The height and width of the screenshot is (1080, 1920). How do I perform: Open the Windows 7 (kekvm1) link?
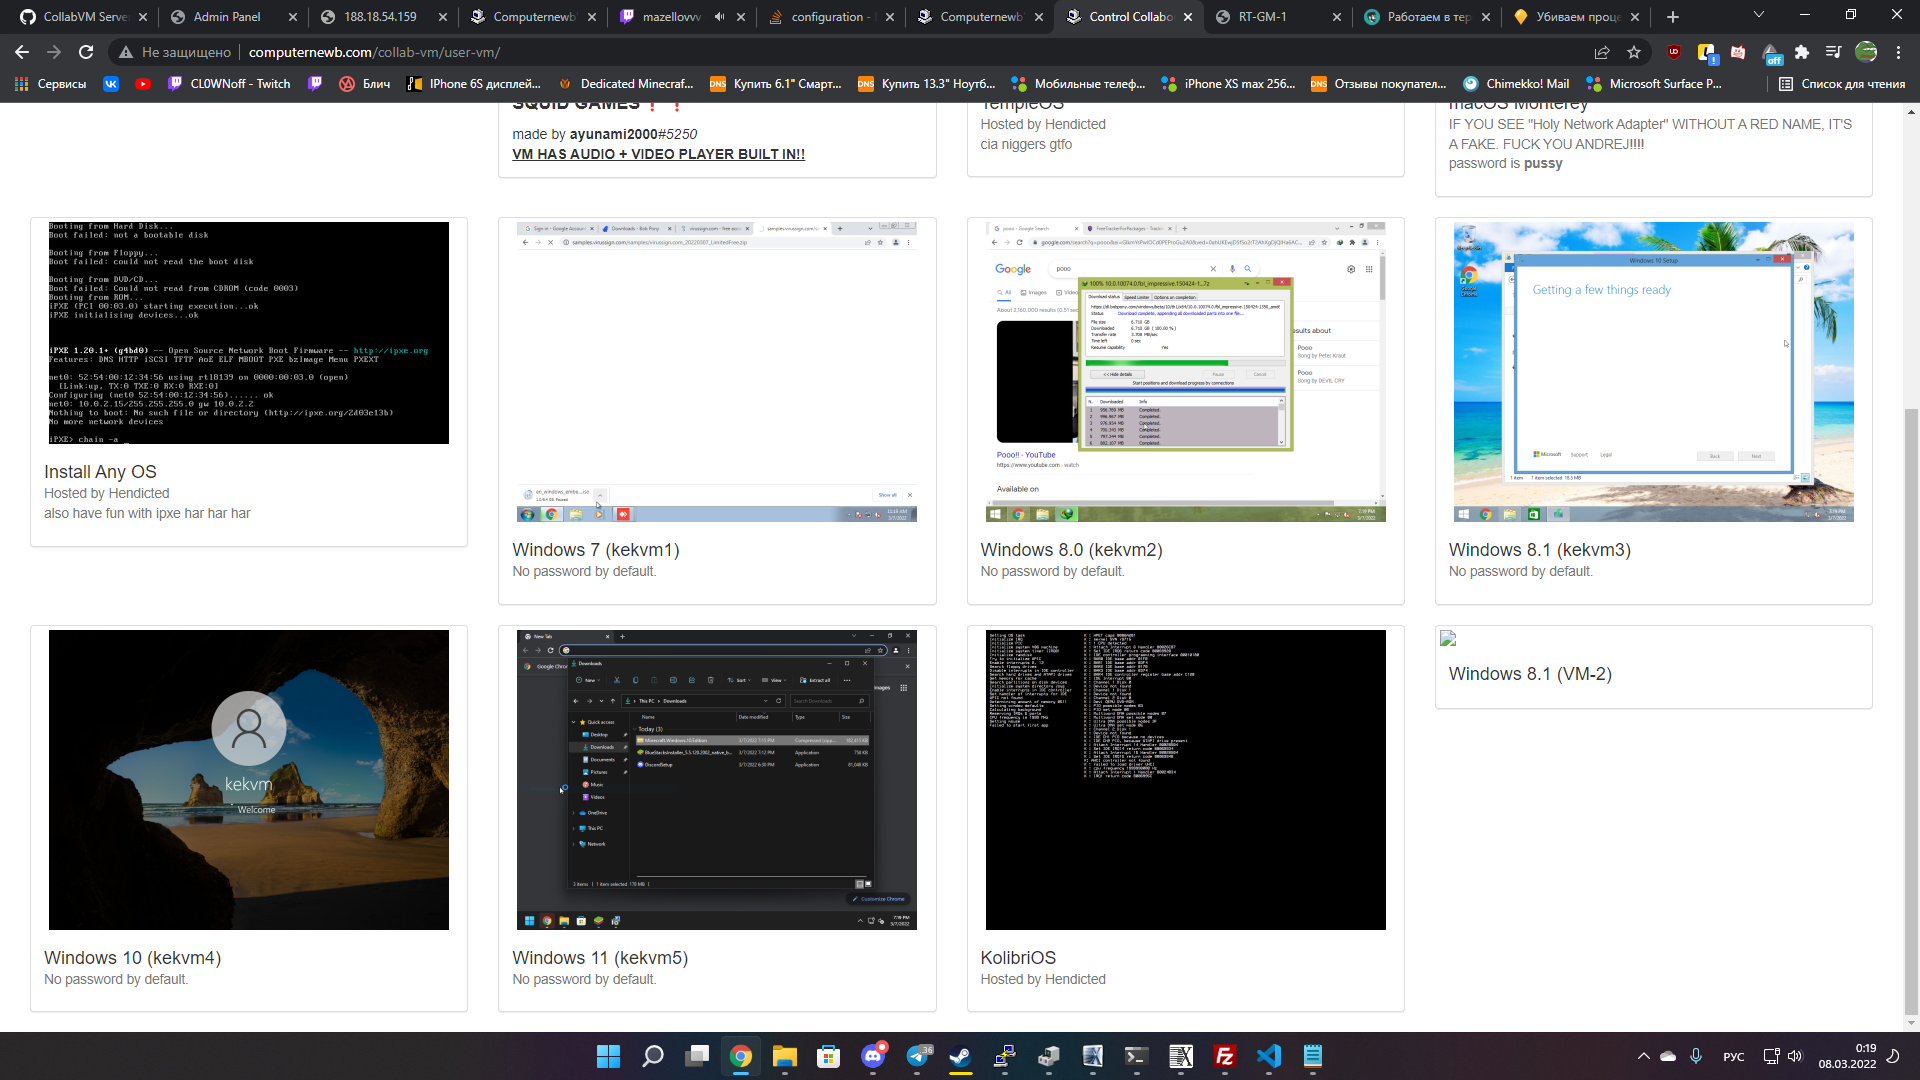[596, 549]
